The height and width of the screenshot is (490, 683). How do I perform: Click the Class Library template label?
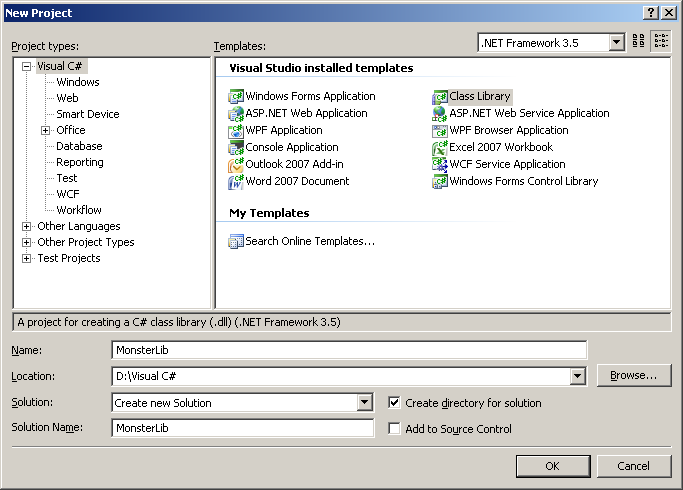click(x=480, y=96)
